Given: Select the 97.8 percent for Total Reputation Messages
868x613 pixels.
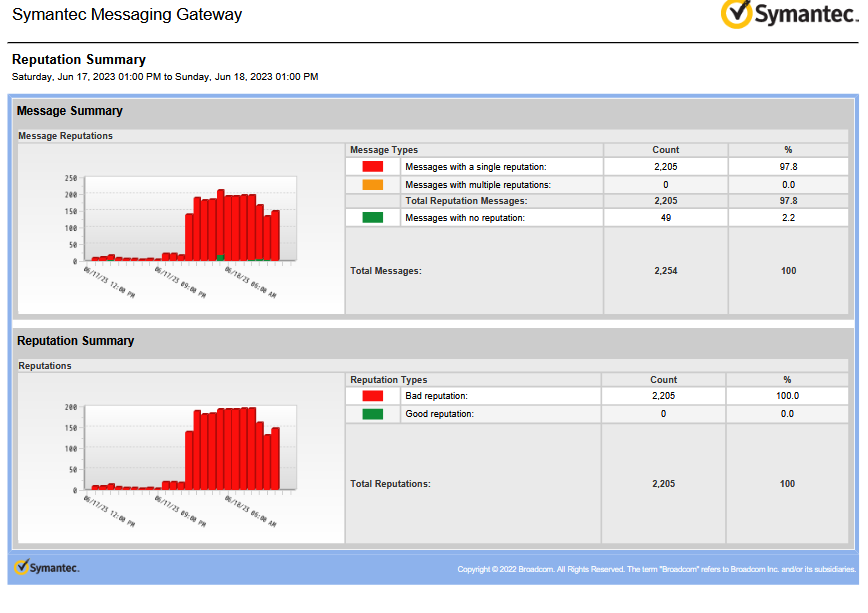Looking at the screenshot, I should tap(788, 201).
